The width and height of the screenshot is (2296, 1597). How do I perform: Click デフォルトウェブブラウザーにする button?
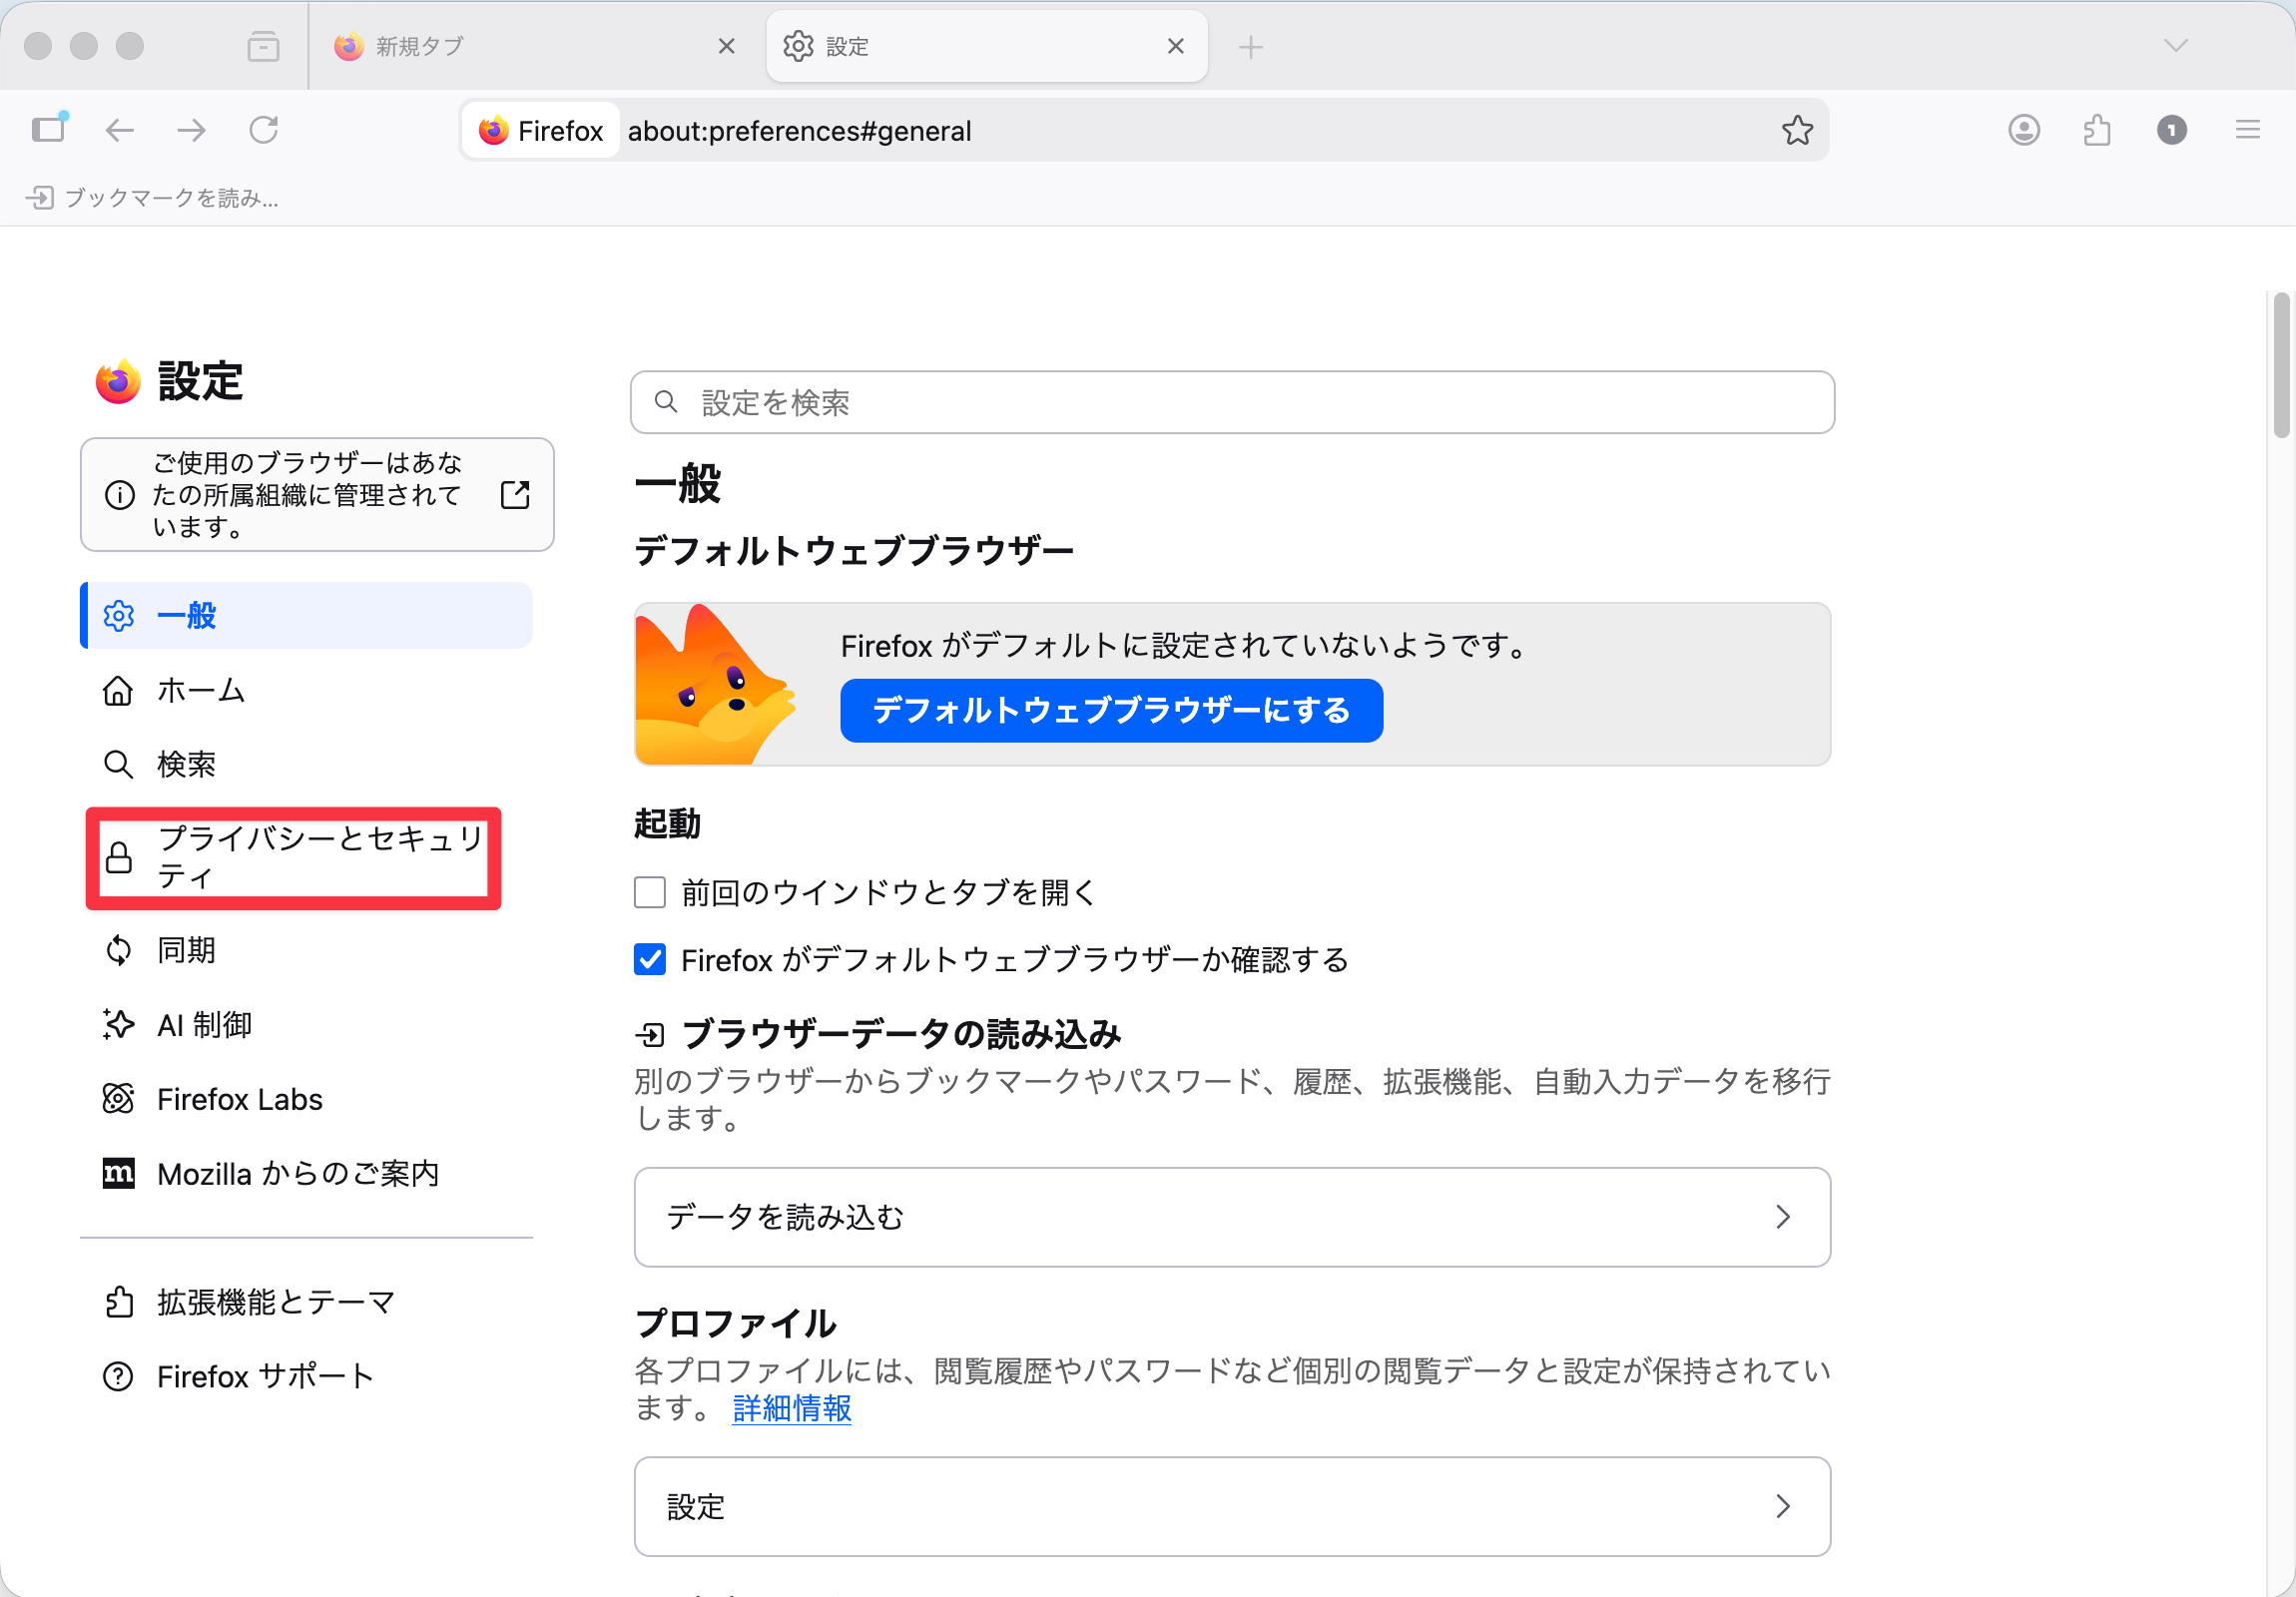1111,710
